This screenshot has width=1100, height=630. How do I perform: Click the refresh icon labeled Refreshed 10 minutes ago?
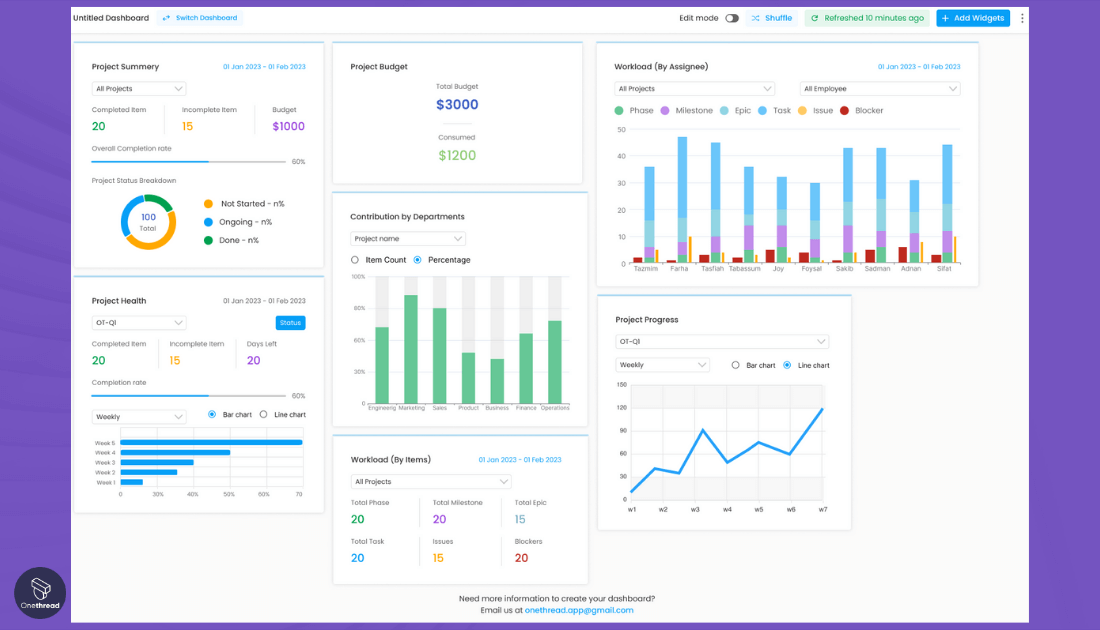coord(817,18)
